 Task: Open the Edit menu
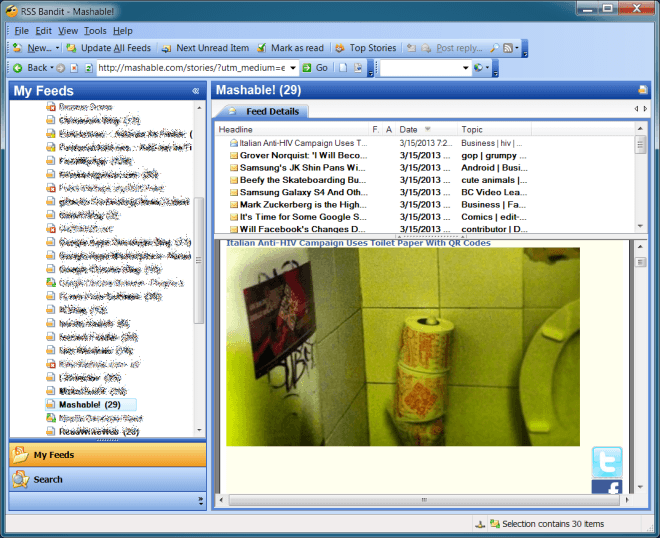click(43, 31)
